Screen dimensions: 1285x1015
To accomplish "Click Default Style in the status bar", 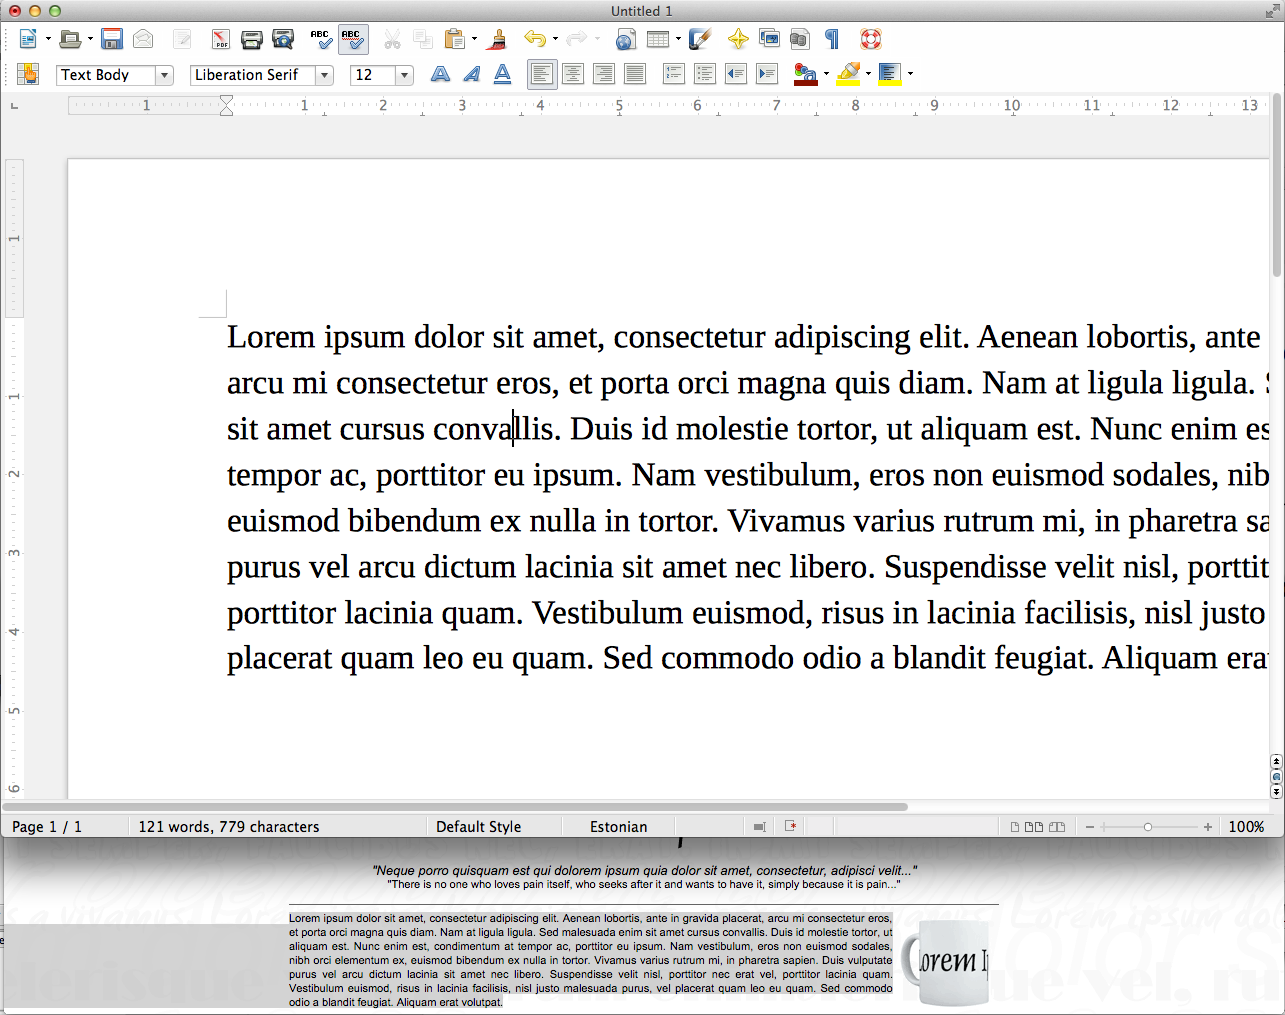I will pyautogui.click(x=478, y=827).
